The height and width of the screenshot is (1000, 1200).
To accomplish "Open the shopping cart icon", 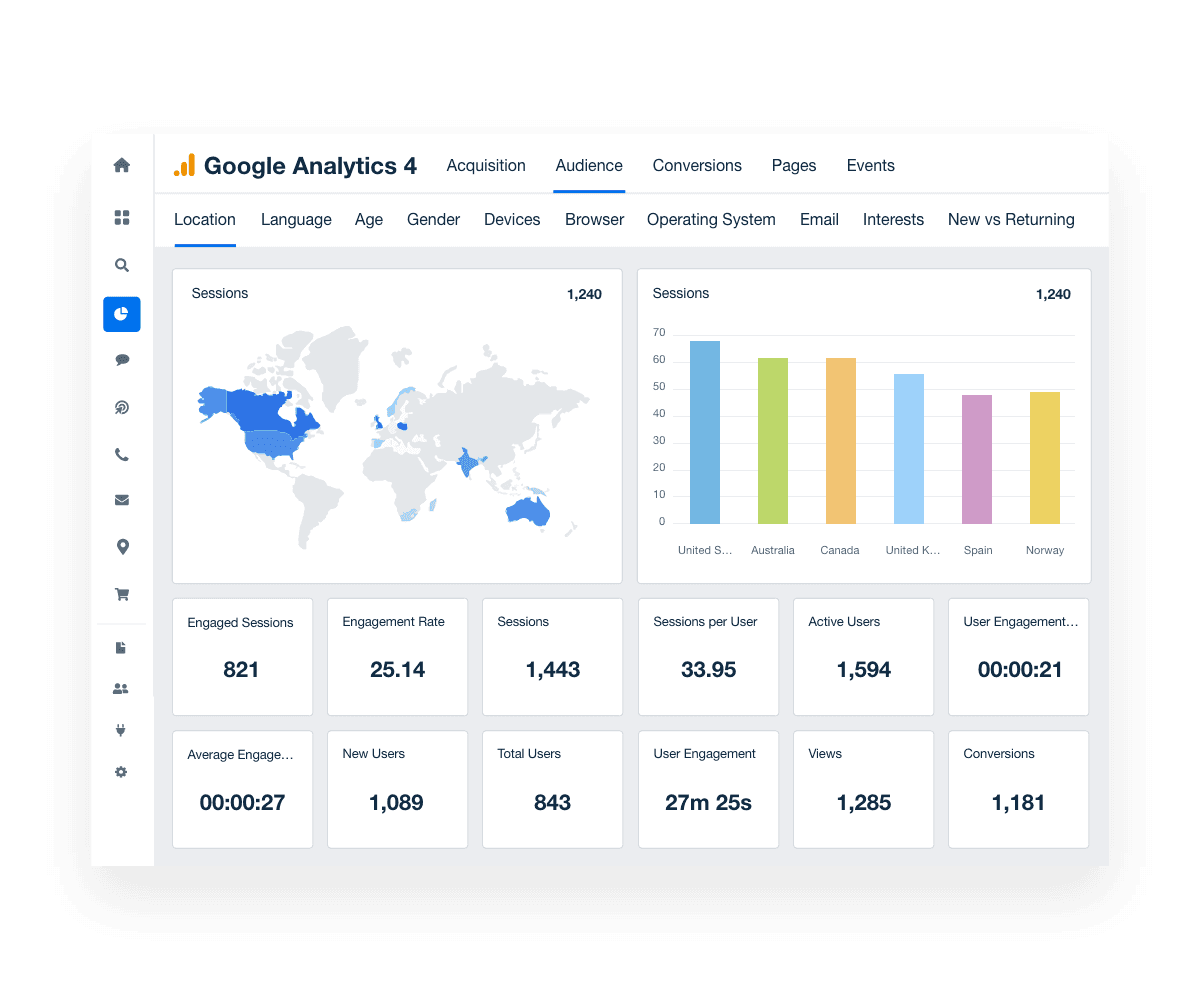I will [x=121, y=593].
